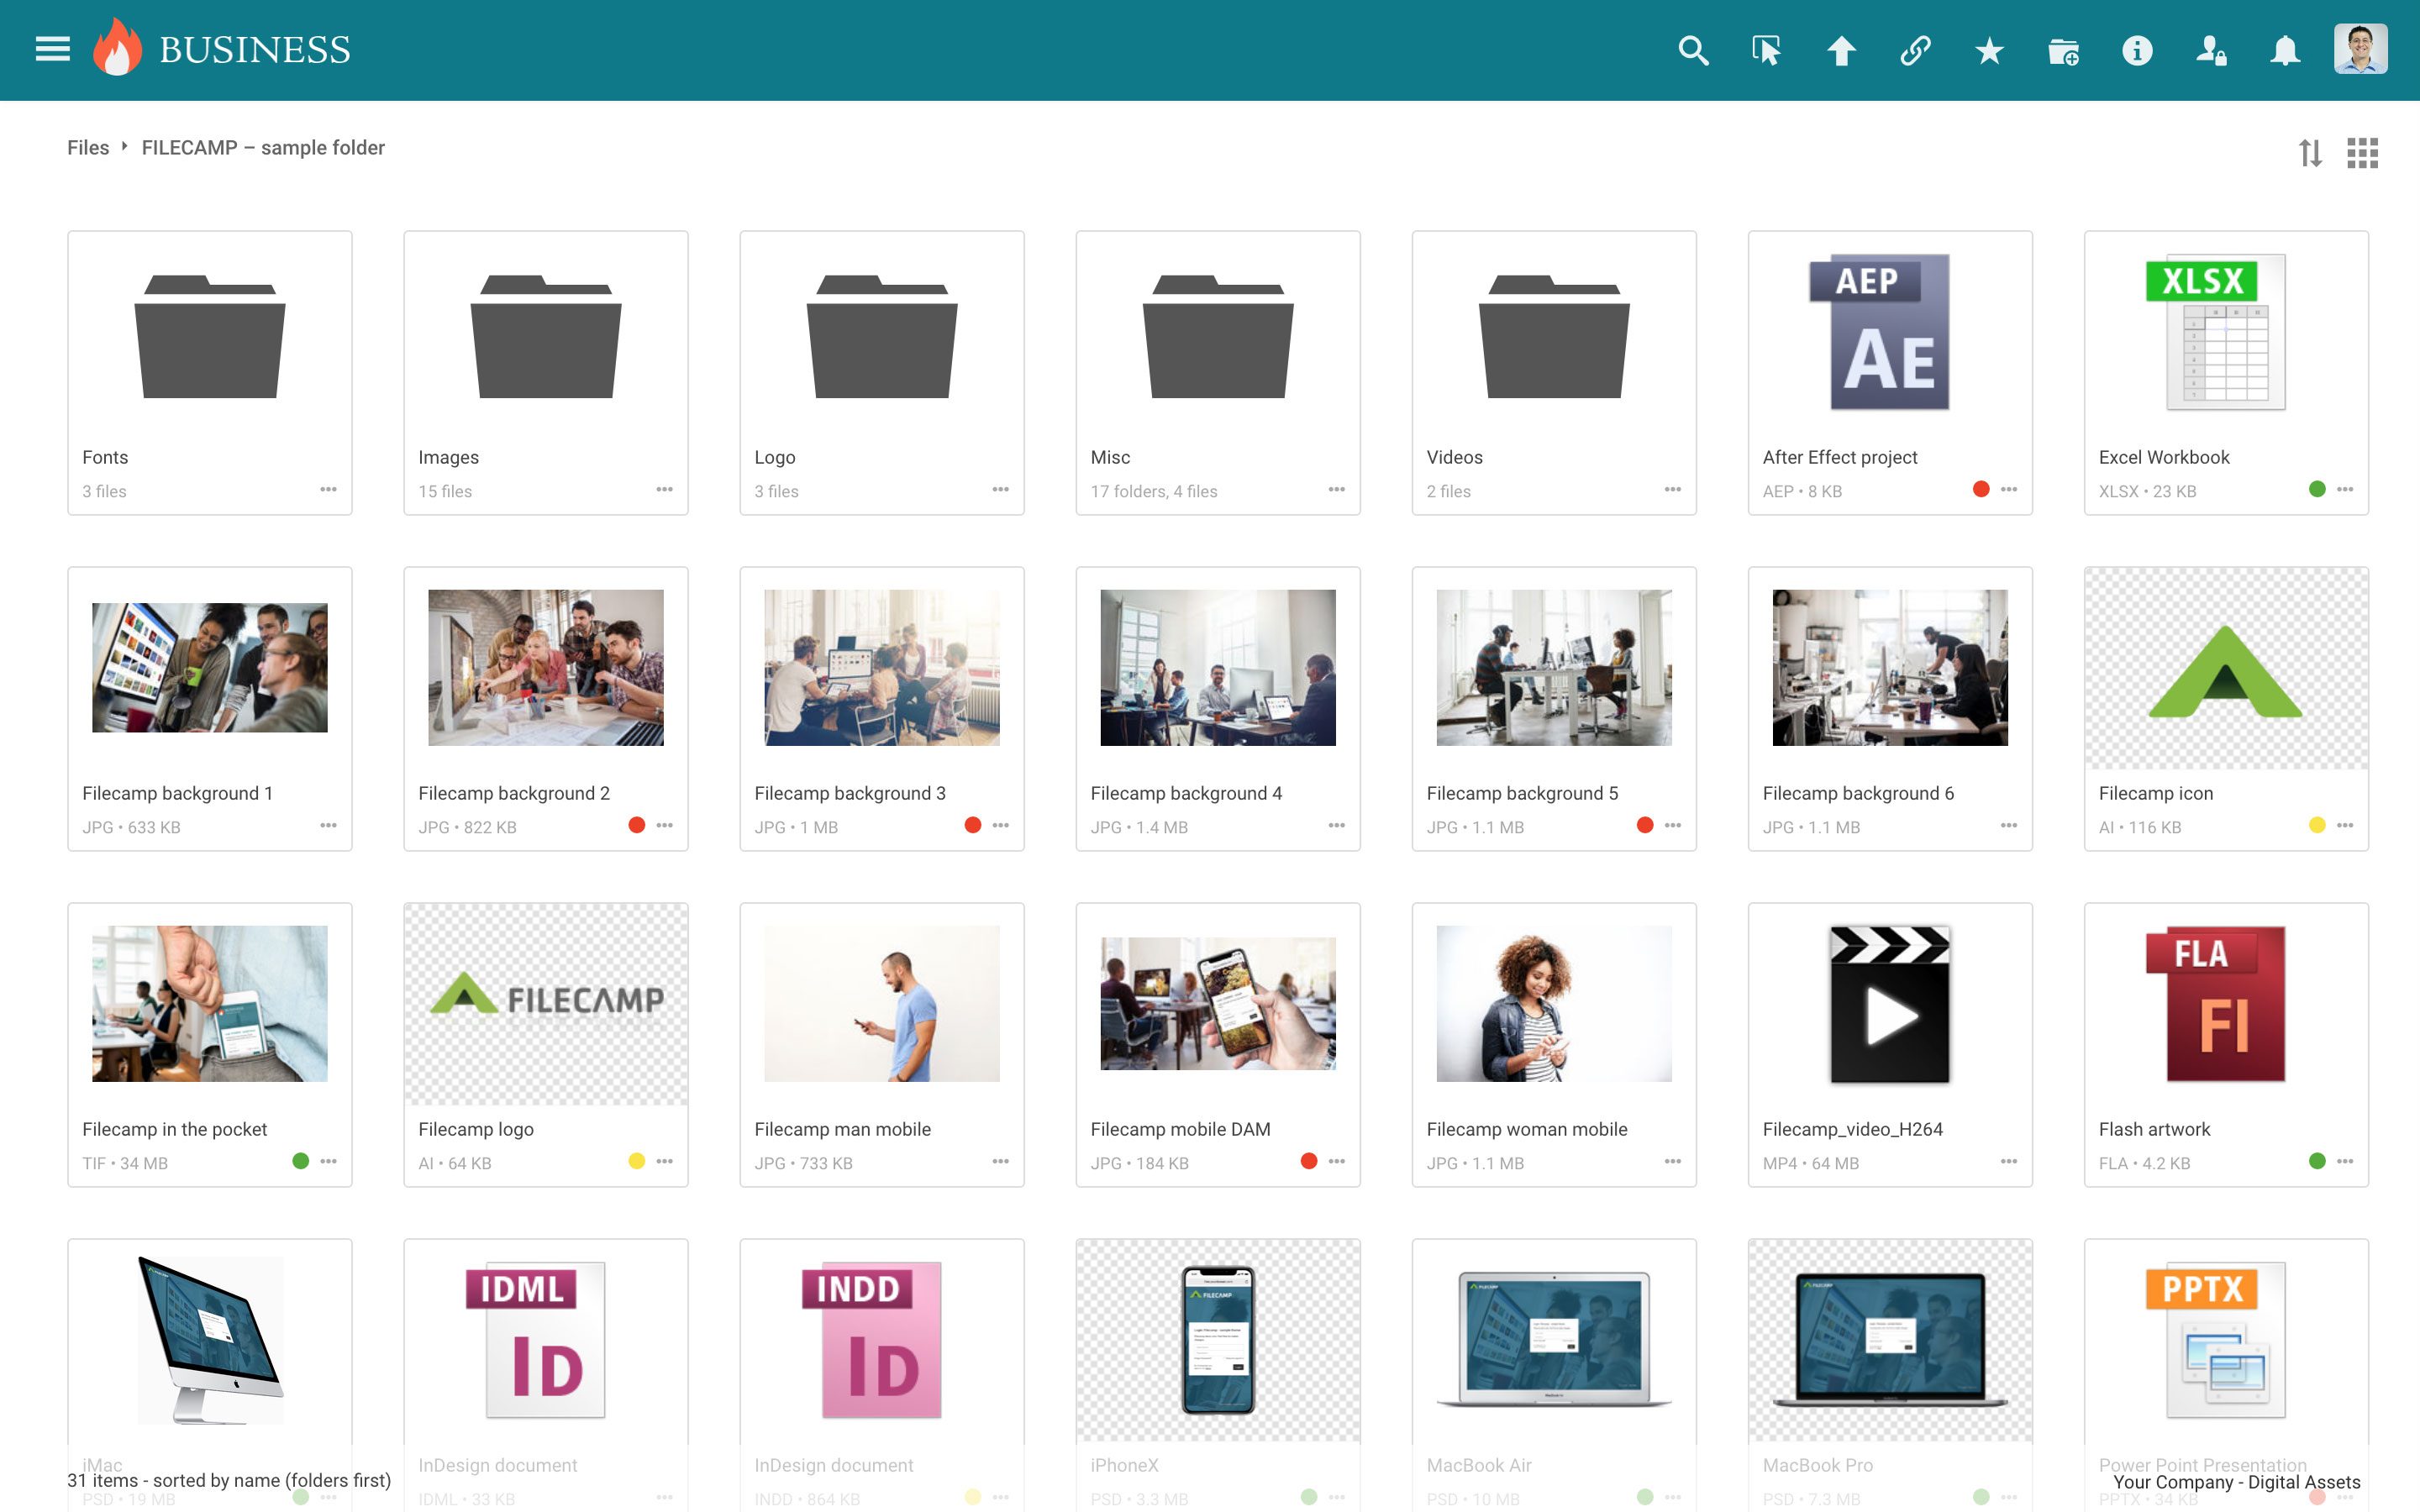Click red label dot on After Effect project
Image resolution: width=2420 pixels, height=1512 pixels.
click(1980, 490)
